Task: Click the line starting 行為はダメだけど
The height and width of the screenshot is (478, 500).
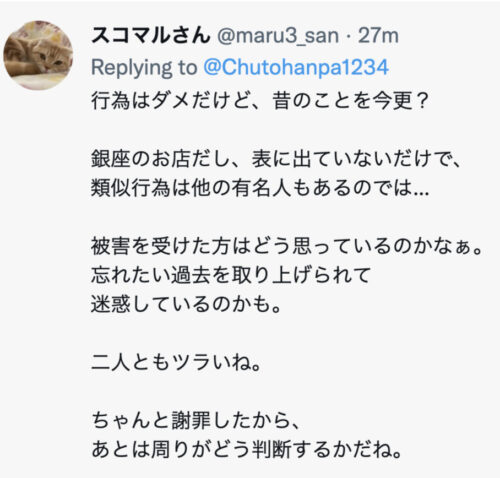Action: (259, 100)
